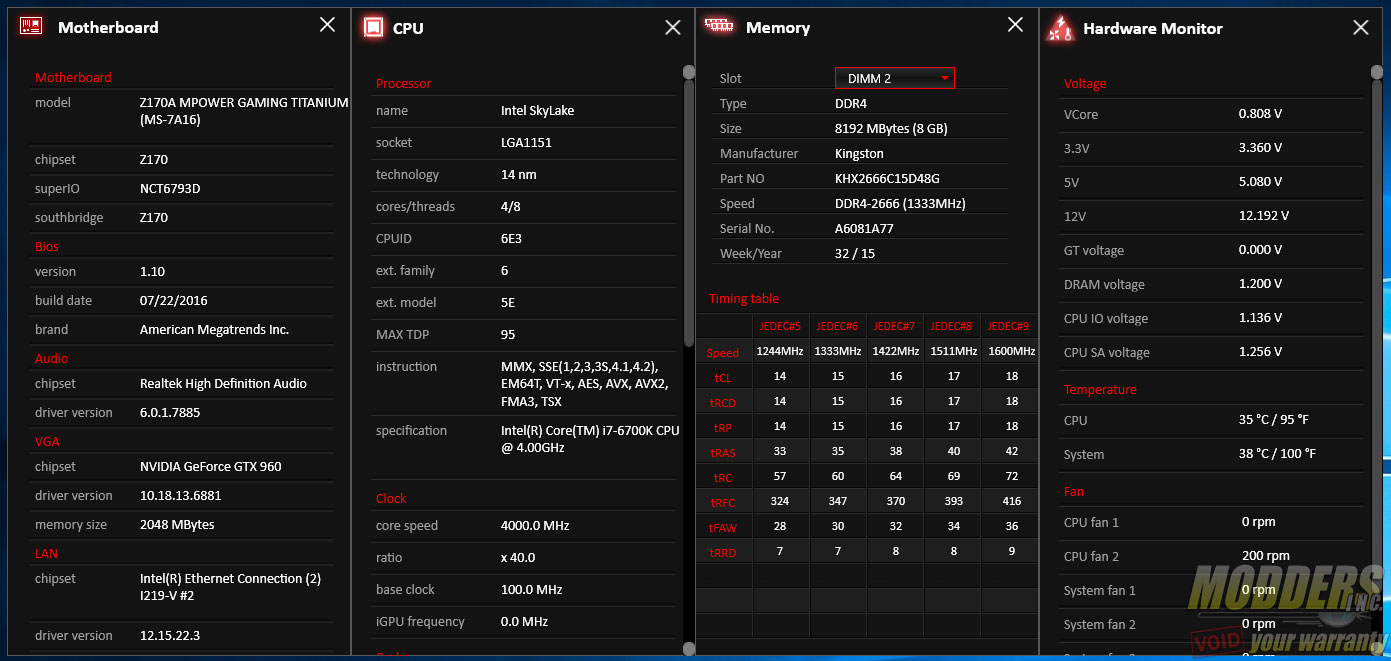Viewport: 1391px width, 661px height.
Task: Close the Hardware Monitor panel
Action: pyautogui.click(x=1361, y=27)
